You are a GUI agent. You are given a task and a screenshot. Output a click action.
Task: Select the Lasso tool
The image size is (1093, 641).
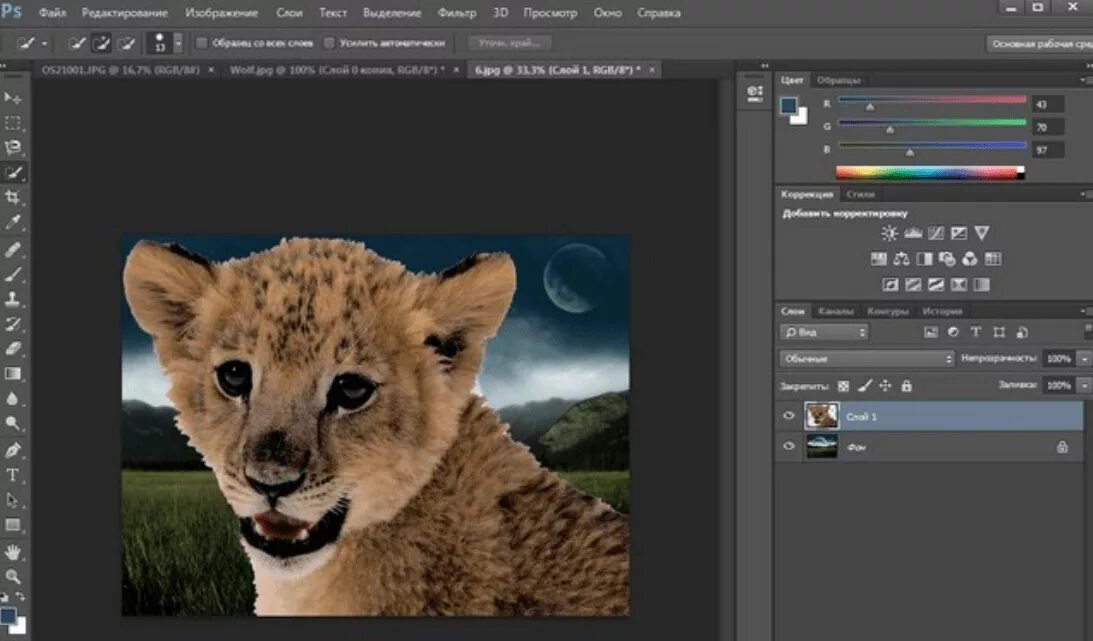tap(13, 148)
